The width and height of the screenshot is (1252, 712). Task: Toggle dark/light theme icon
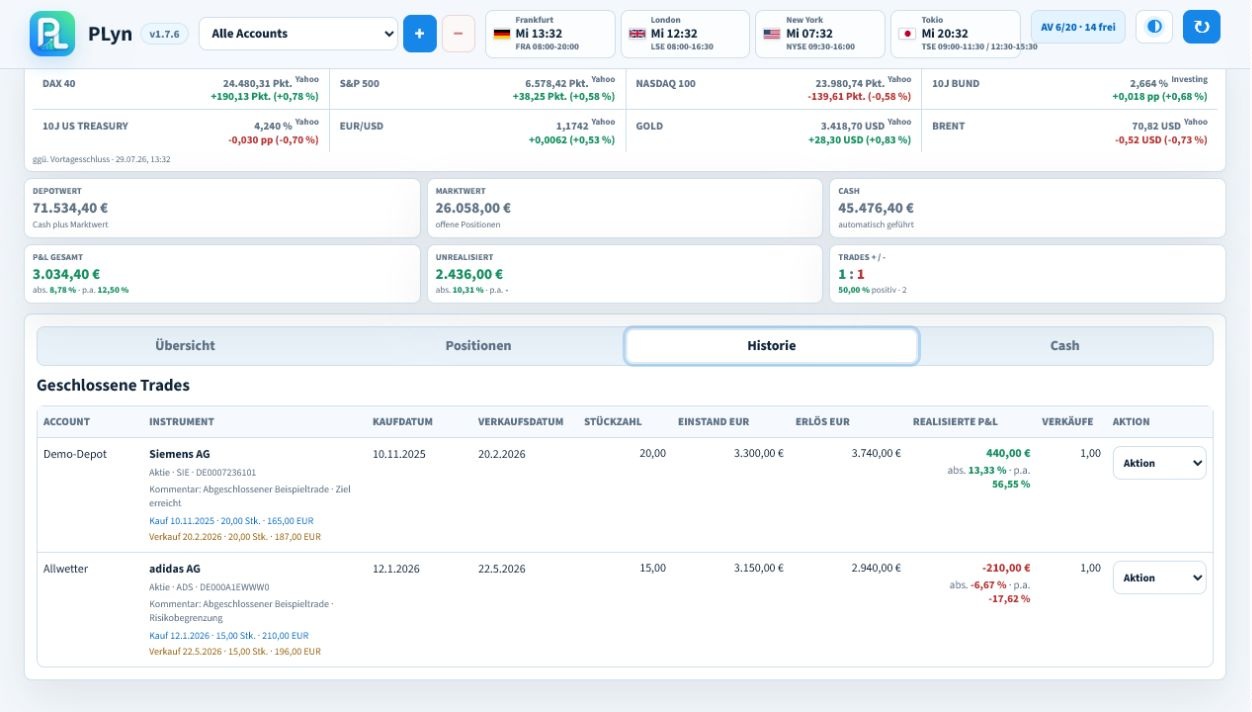pyautogui.click(x=1154, y=27)
